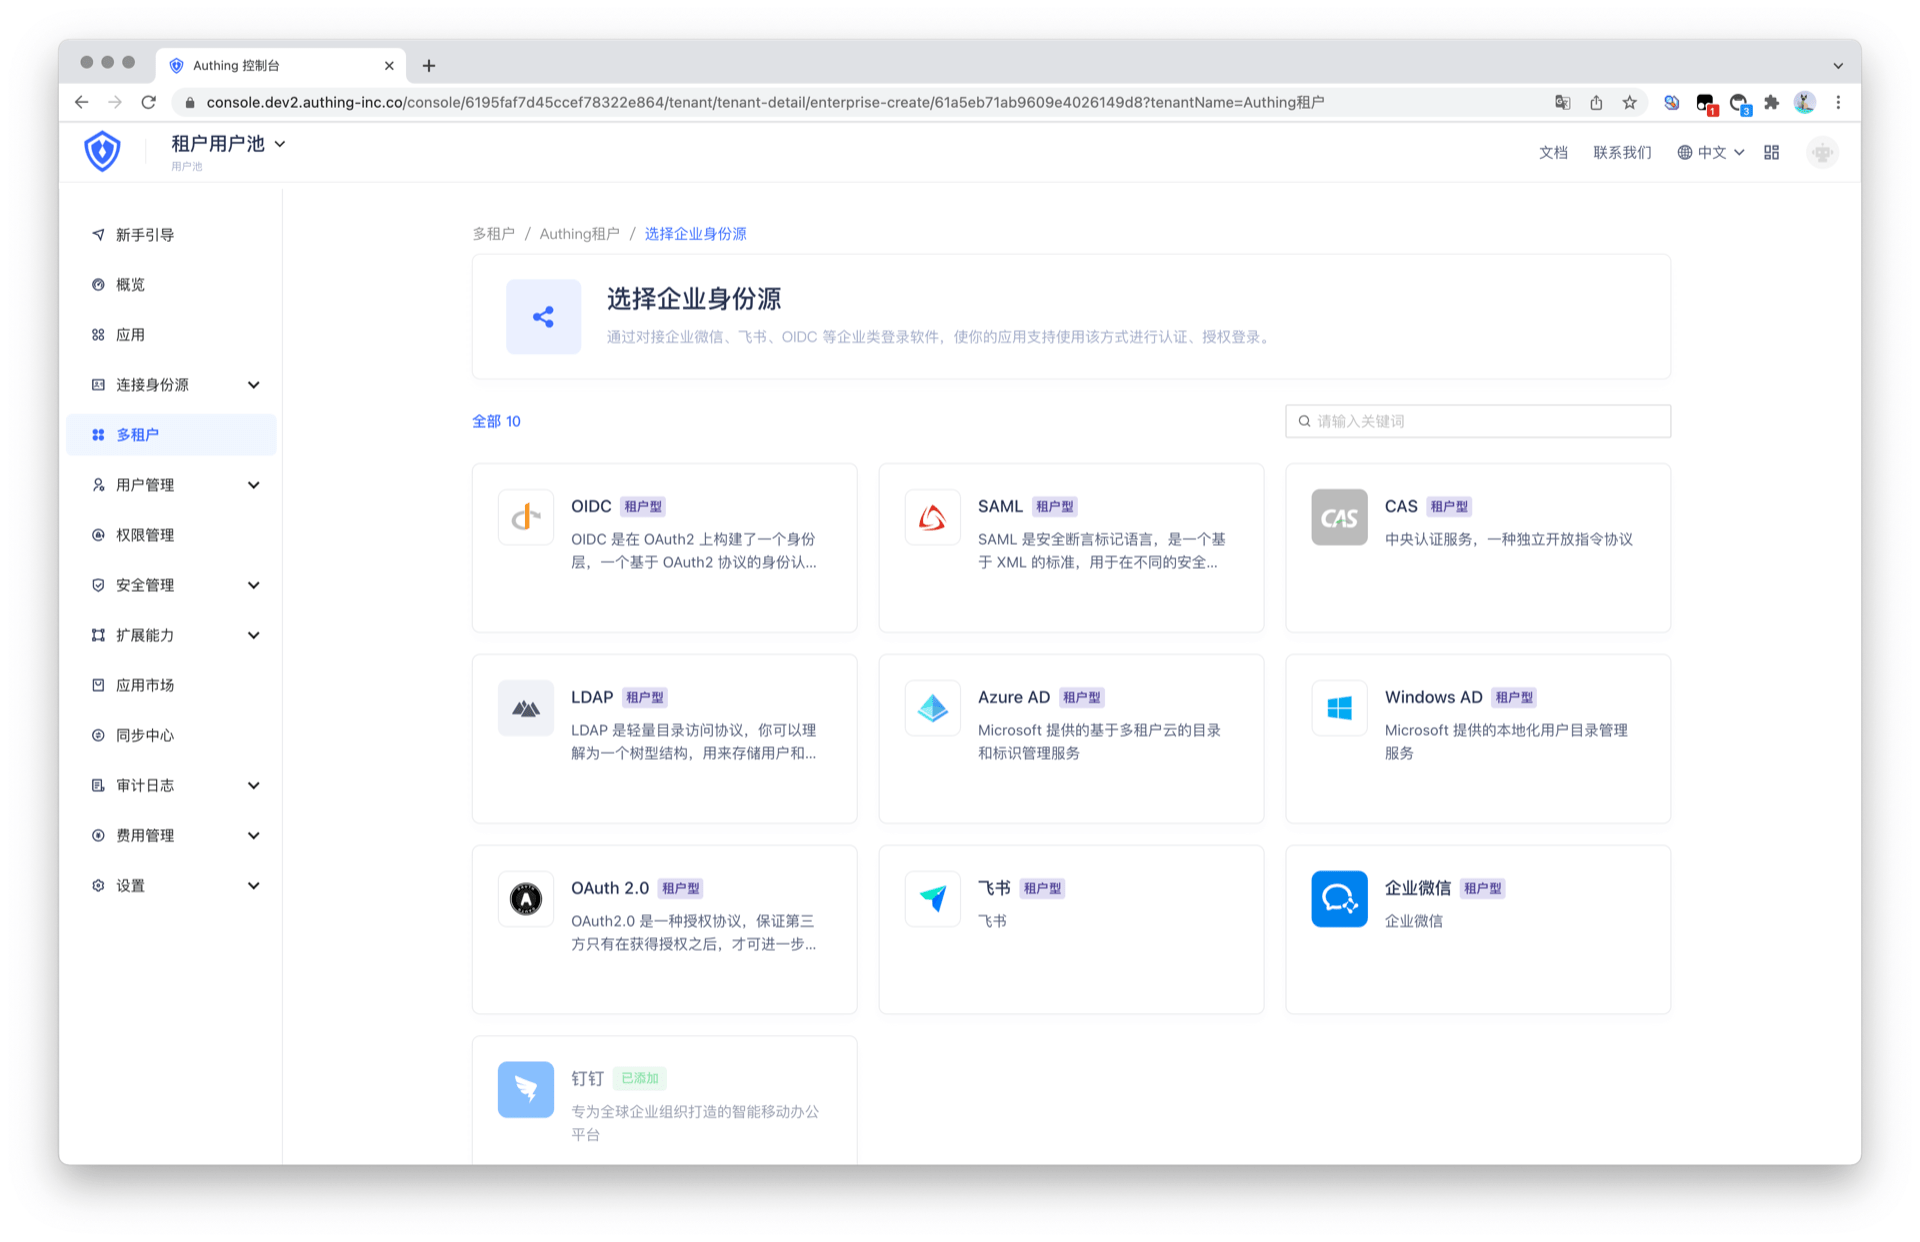1920x1242 pixels.
Task: Open the 租户用户池 user pool dropdown
Action: (x=228, y=144)
